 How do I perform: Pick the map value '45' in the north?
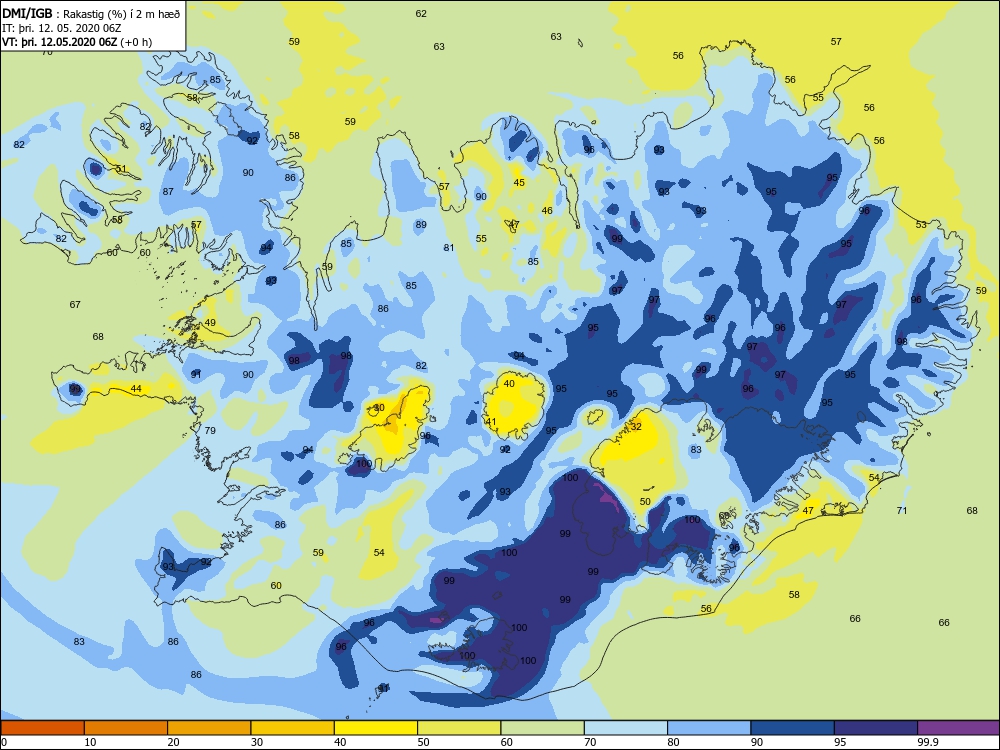519,182
